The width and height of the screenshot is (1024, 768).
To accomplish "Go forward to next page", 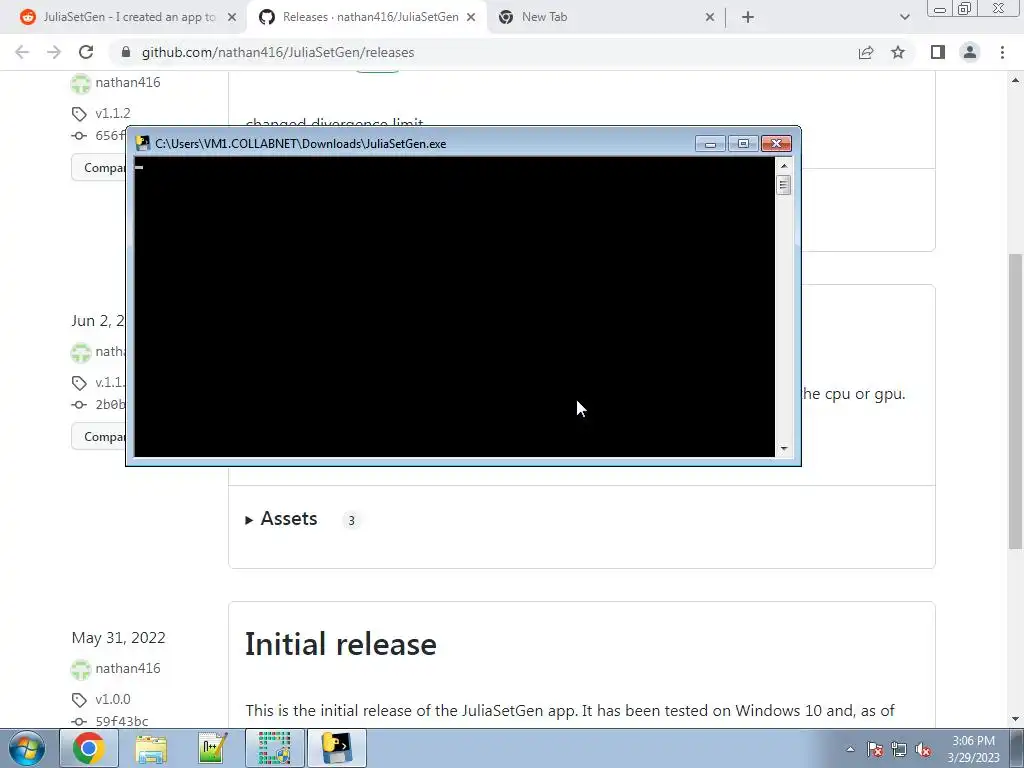I will [x=54, y=52].
